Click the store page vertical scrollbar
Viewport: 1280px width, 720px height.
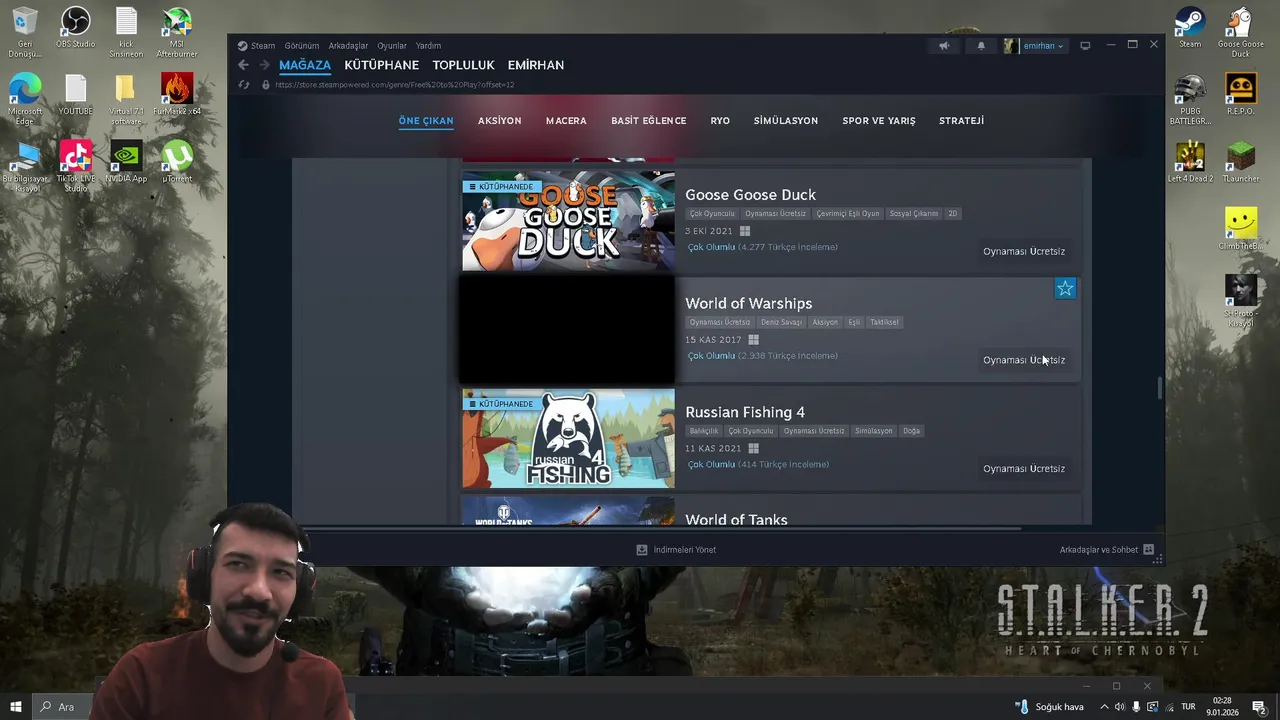pos(1160,388)
